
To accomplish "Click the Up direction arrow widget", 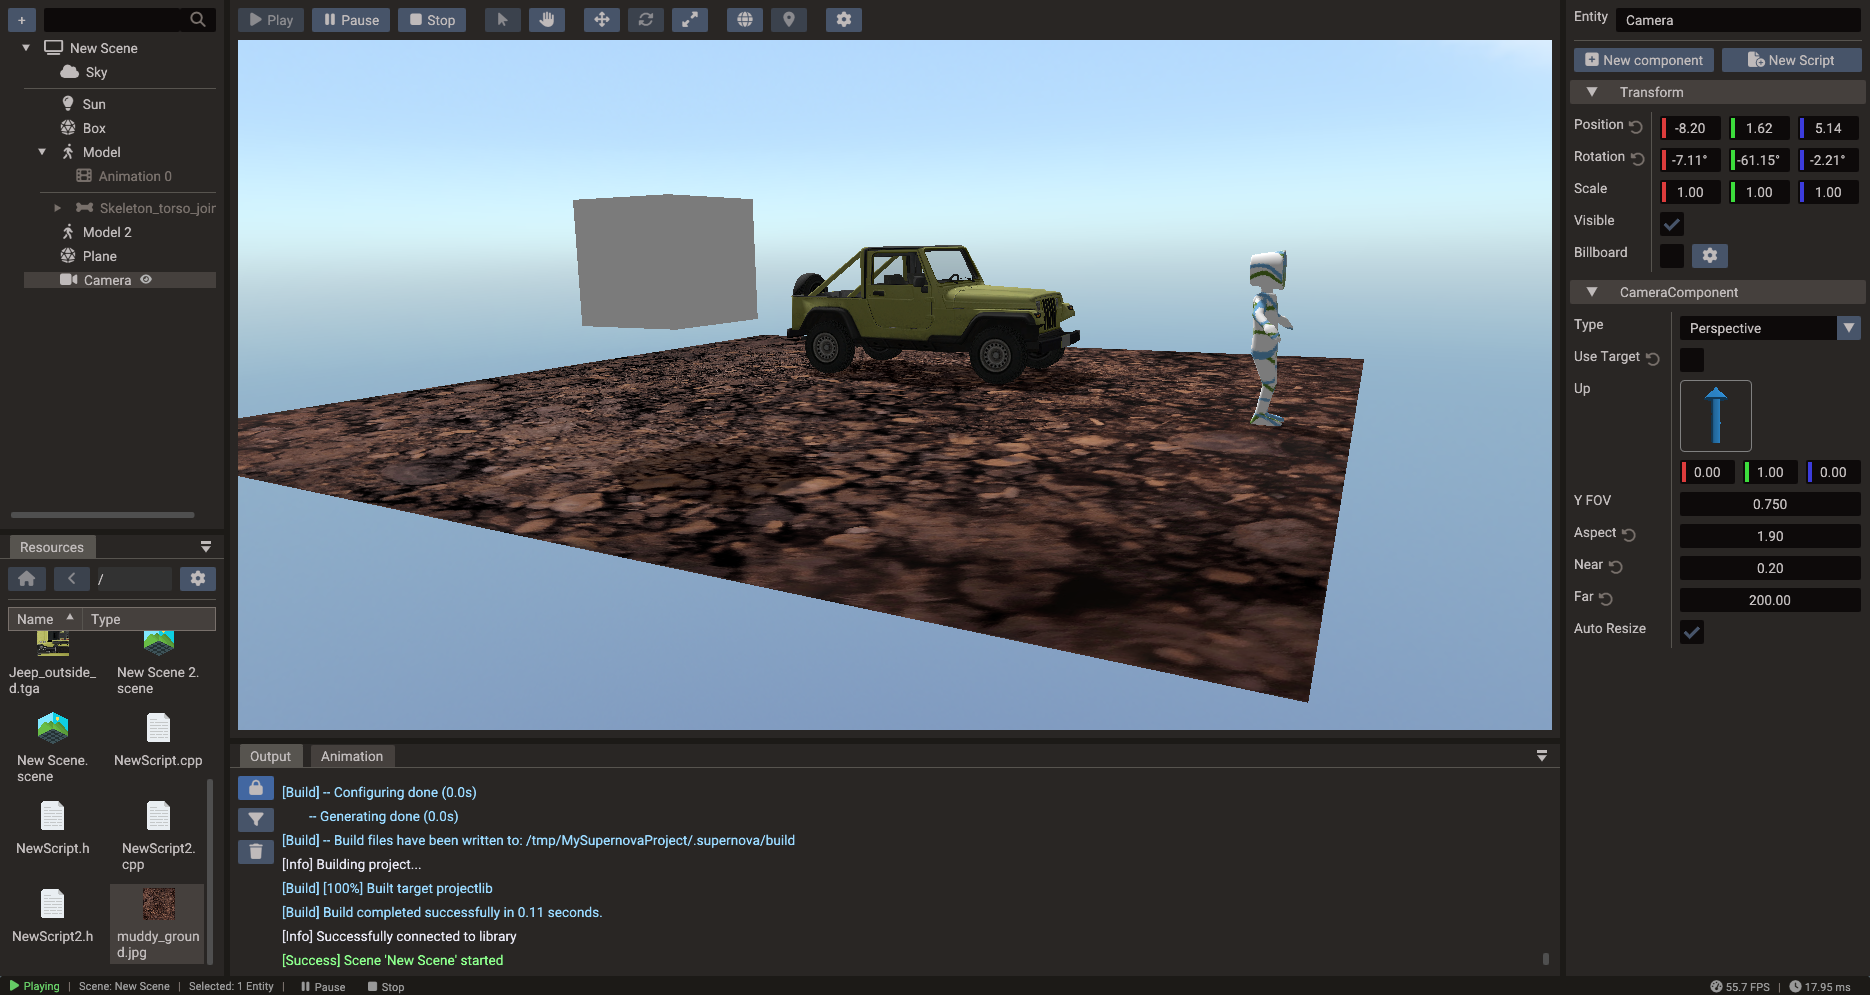I will 1716,416.
